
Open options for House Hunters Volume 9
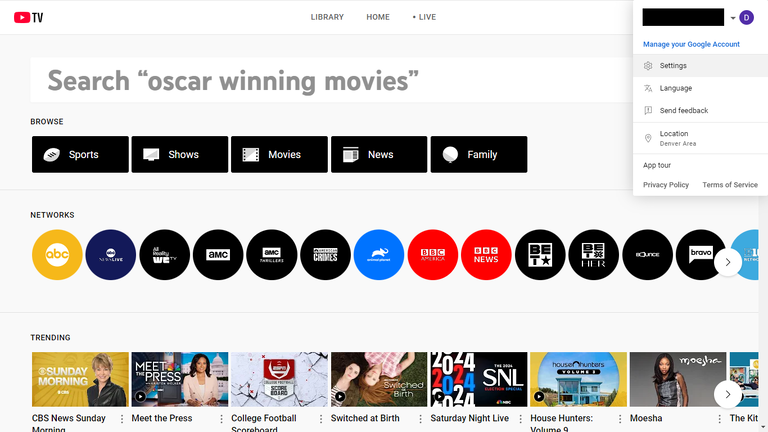(x=620, y=419)
